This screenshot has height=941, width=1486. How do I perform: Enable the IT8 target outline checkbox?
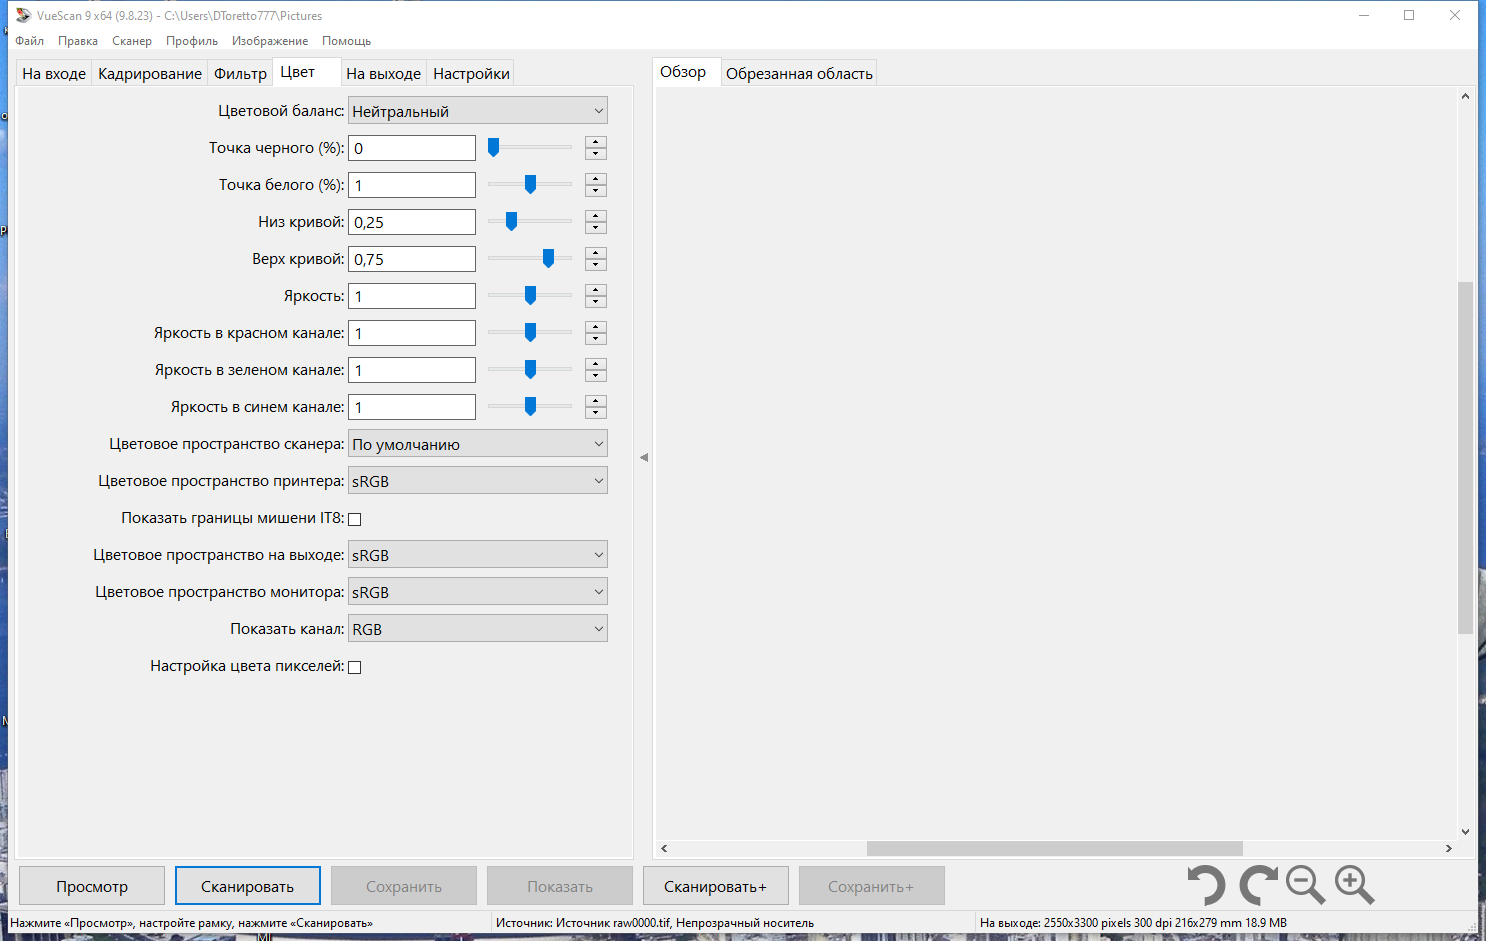[354, 519]
